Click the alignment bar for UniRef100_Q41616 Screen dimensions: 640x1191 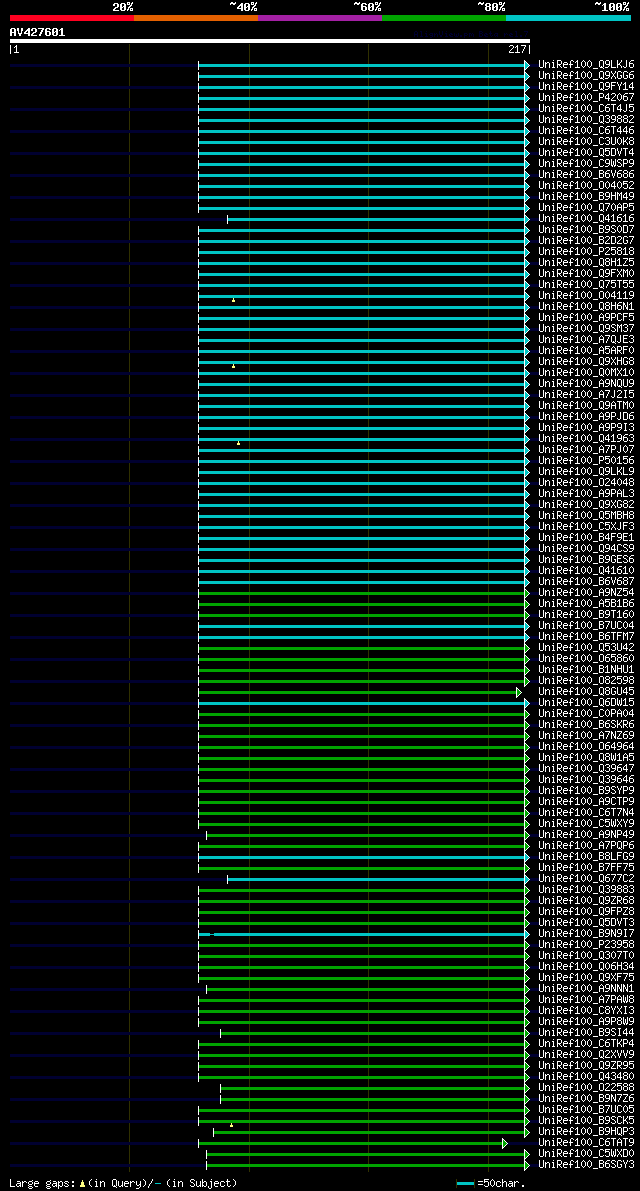[378, 219]
